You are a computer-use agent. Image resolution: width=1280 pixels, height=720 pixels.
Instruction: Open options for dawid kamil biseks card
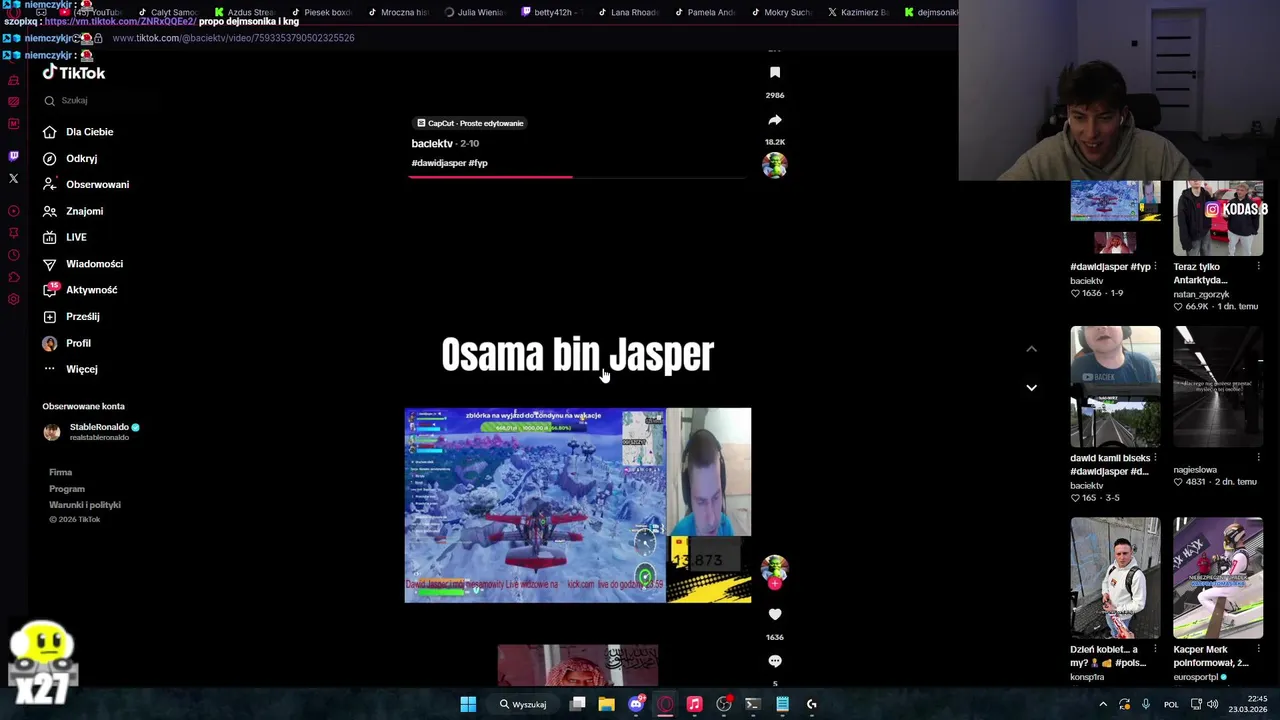coord(1156,458)
